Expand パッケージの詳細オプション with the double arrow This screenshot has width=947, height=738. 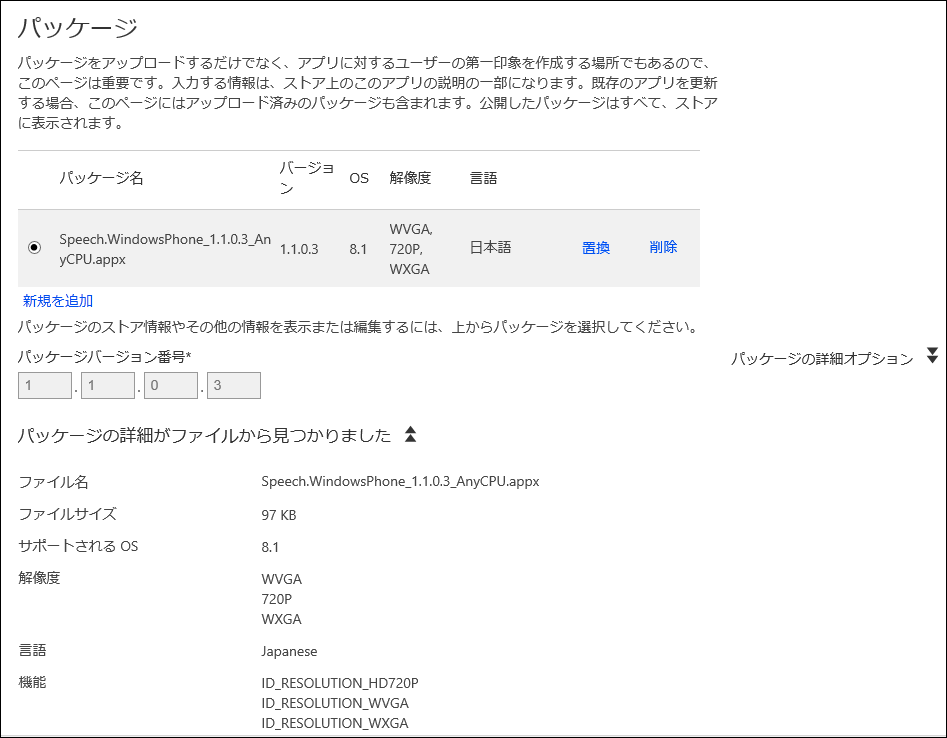933,356
